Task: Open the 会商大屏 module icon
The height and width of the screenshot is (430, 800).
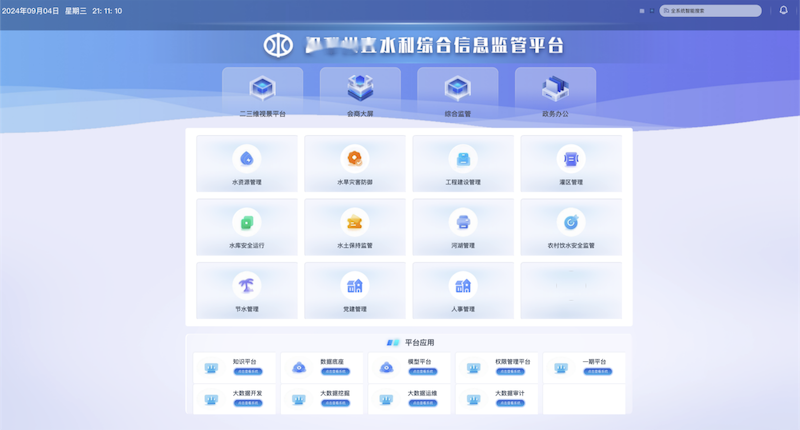Action: (360, 88)
